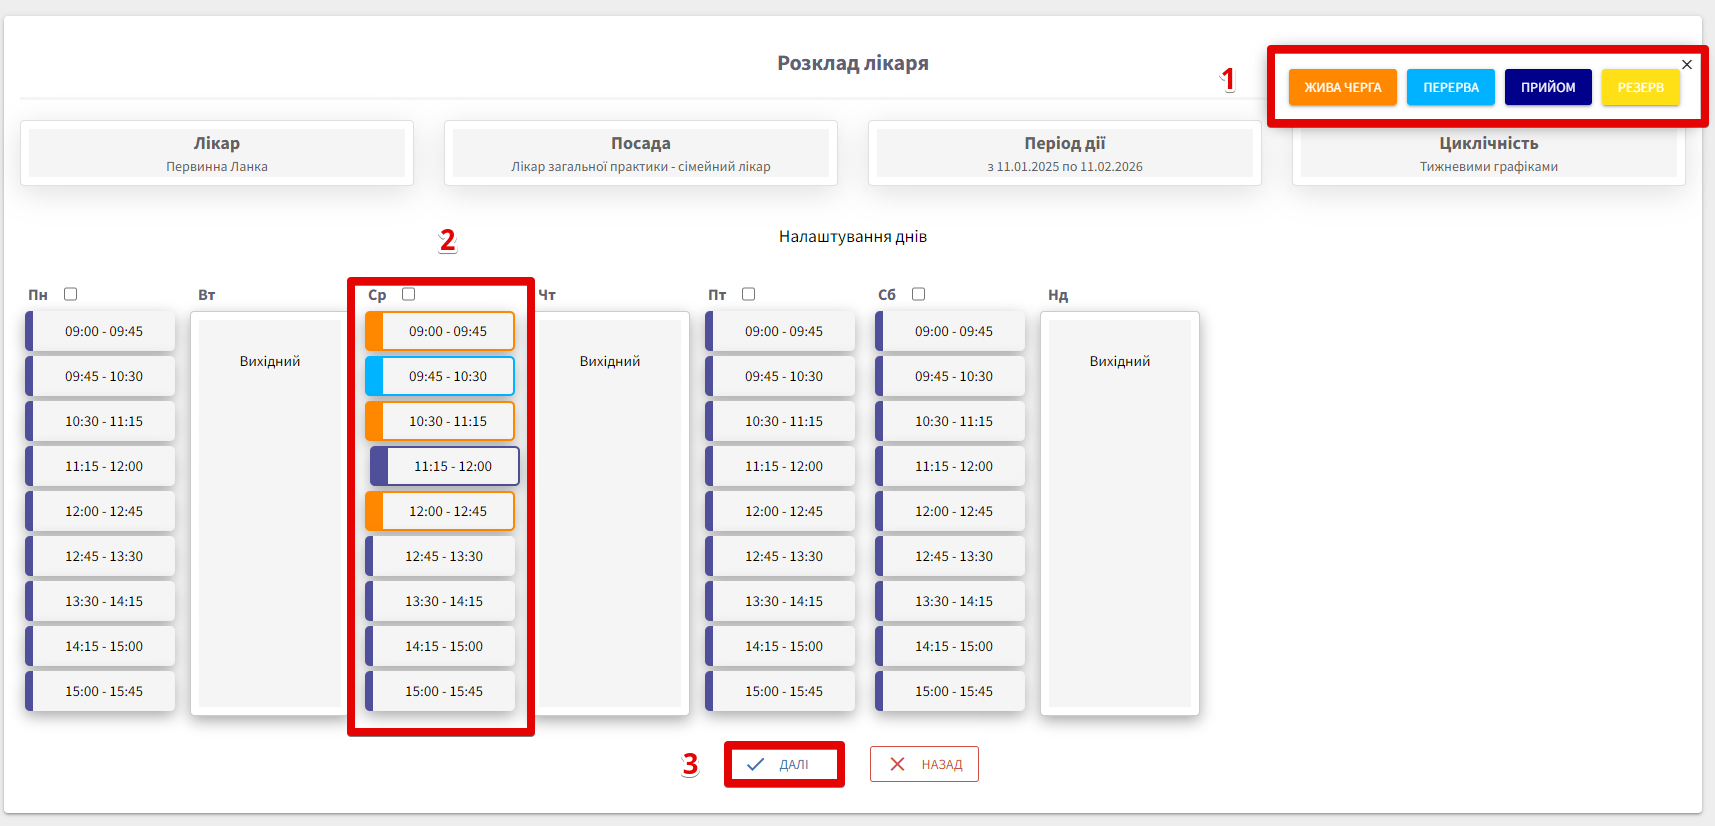
Task: Close the schedule type legend panel
Action: tap(1687, 65)
